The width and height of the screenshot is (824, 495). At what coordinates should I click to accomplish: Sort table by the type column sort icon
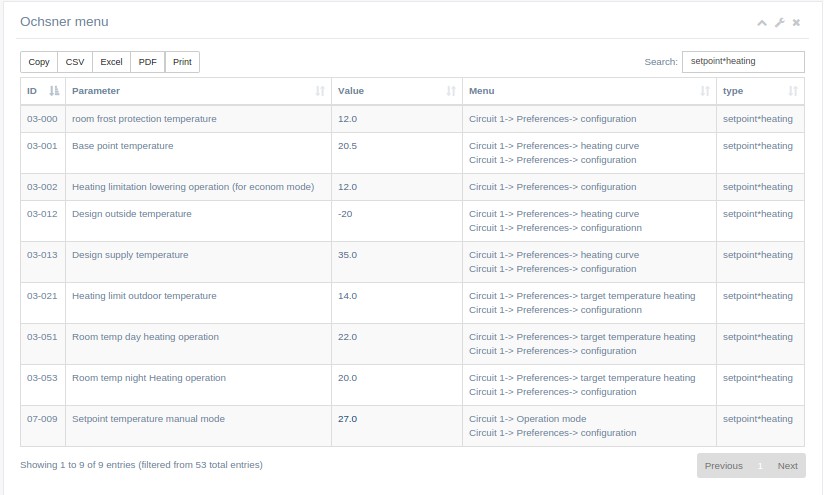[793, 91]
